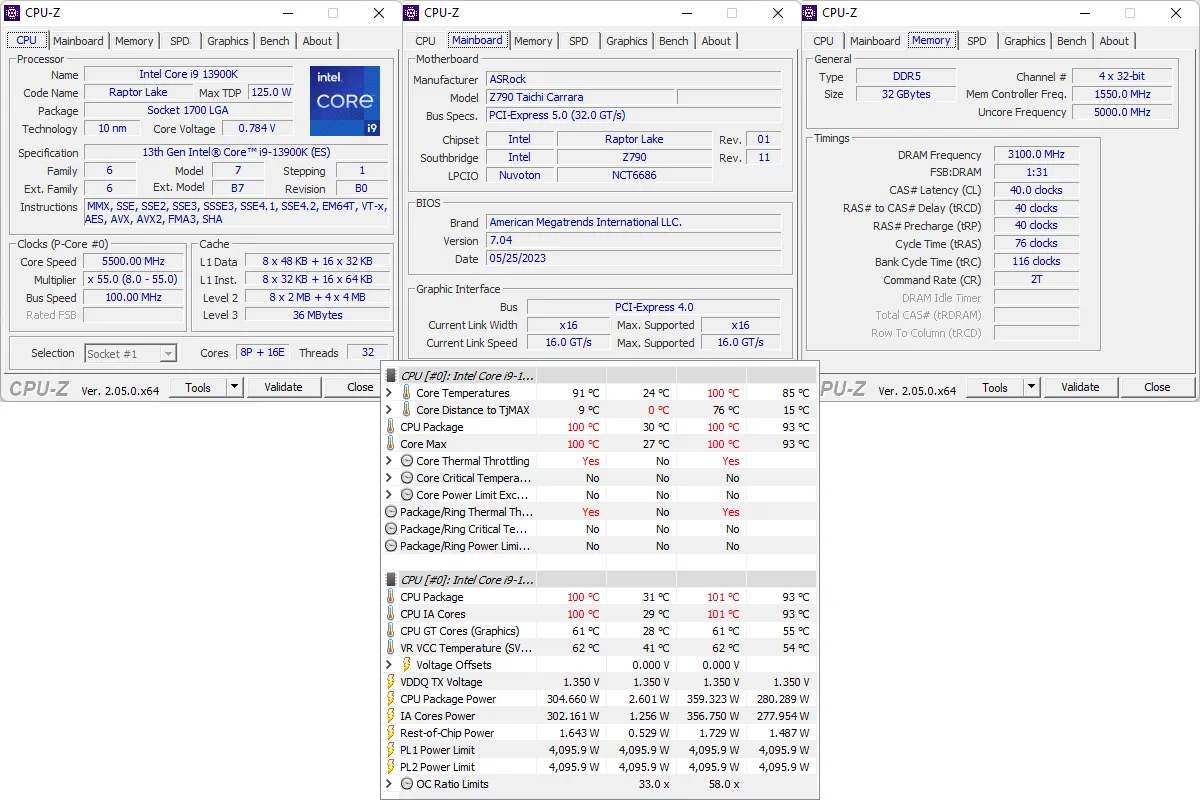Click status circle icon beside Core Thermal Throttling
Viewport: 1200px width, 800px height.
coord(407,461)
